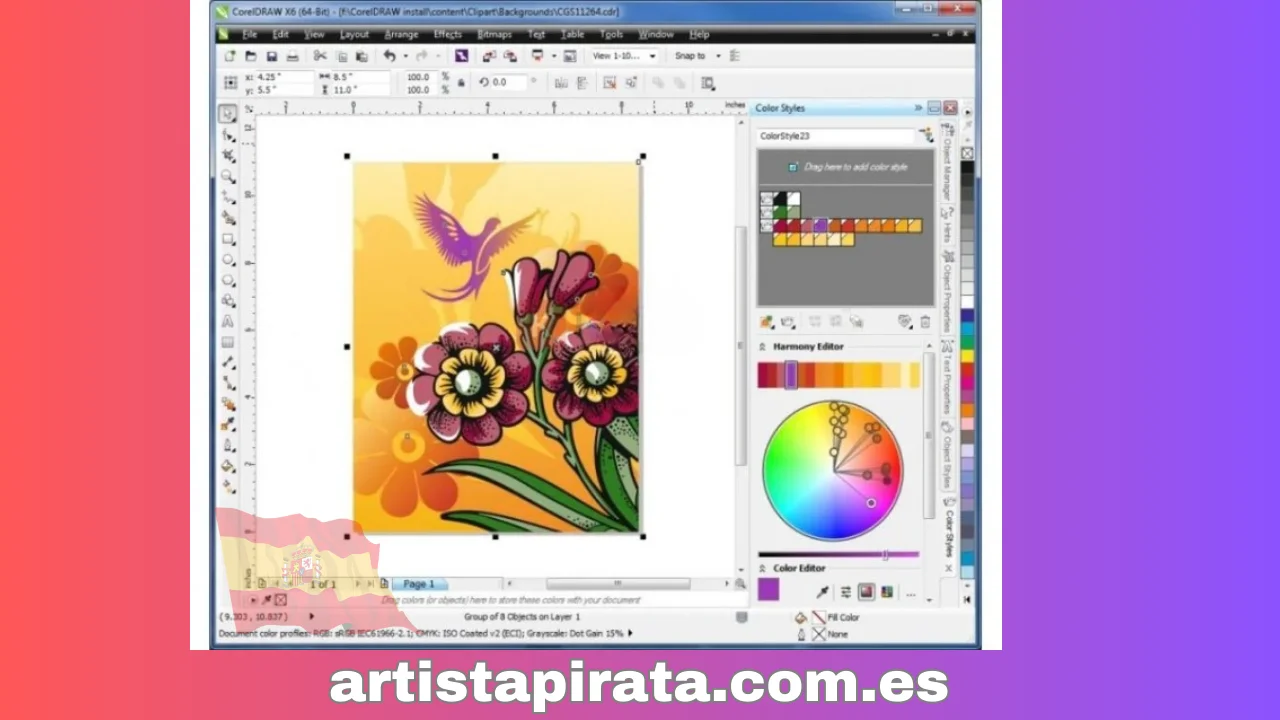1280x720 pixels.
Task: Select the Connector tool
Action: coord(228,384)
